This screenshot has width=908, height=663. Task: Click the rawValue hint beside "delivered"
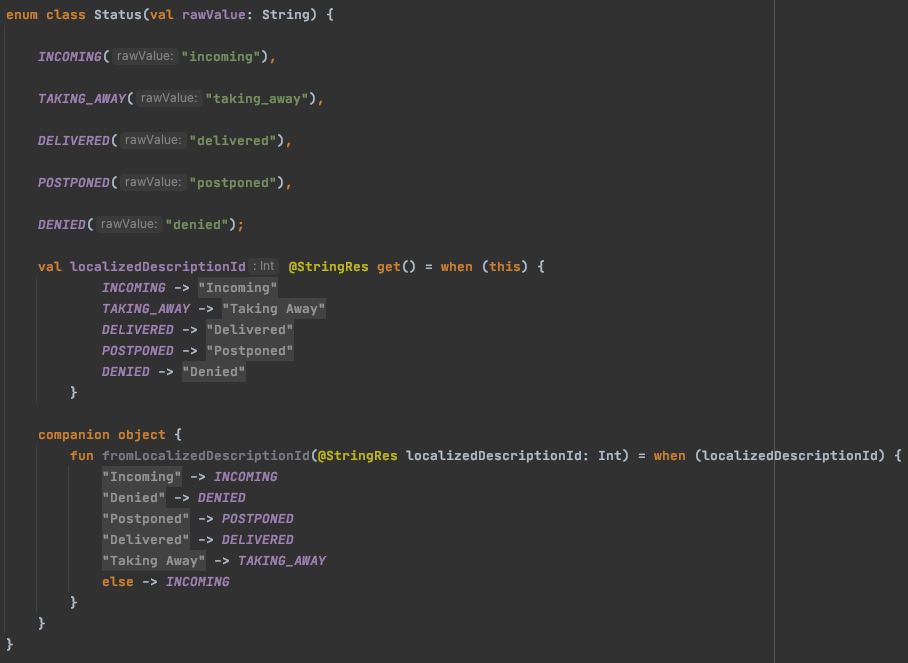pos(153,140)
